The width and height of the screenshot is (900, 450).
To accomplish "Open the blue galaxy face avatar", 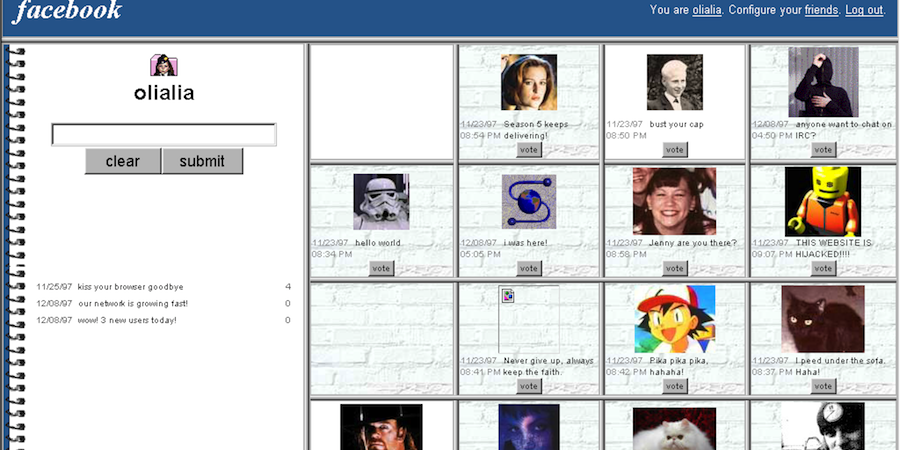I will point(529,427).
